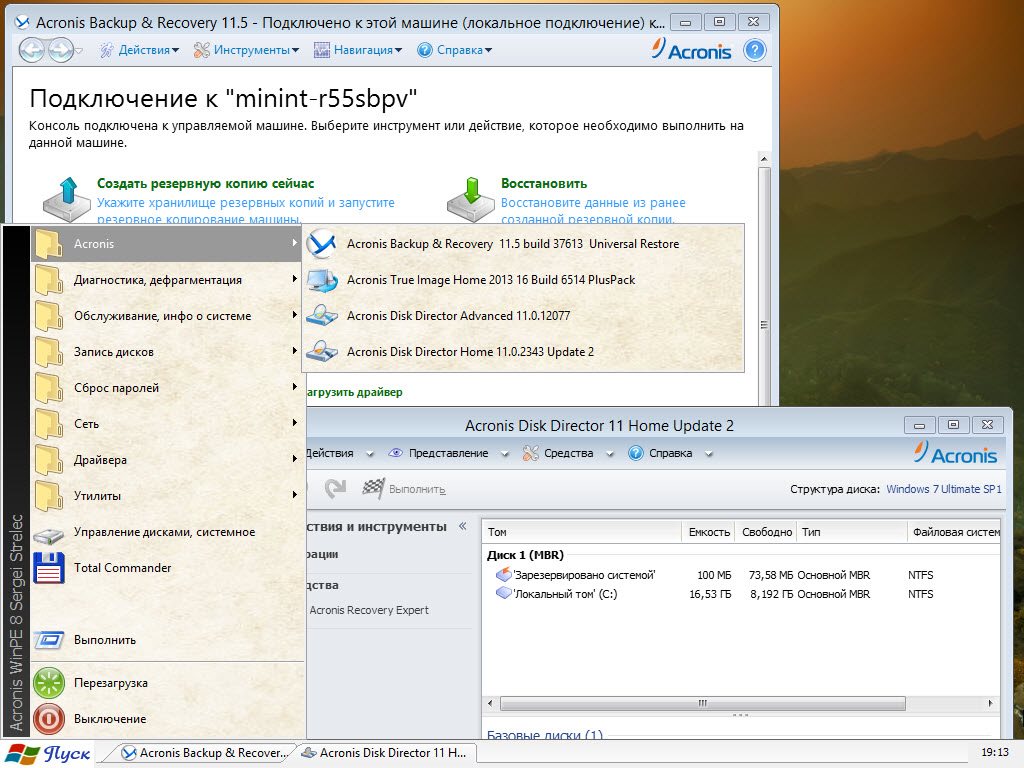
Task: Open the Сброс паролей folder
Action: click(167, 387)
